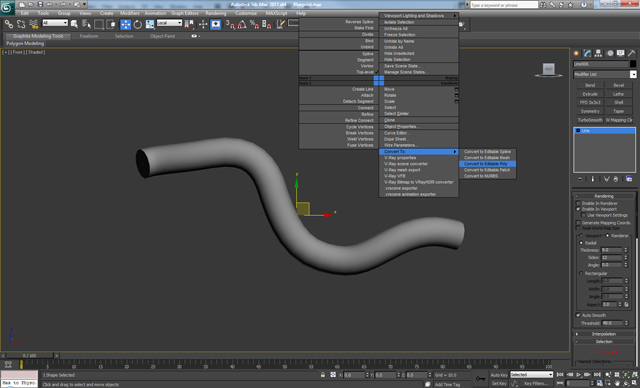
Task: Click the Edit Named Selection Sets icon
Action: click(280, 24)
